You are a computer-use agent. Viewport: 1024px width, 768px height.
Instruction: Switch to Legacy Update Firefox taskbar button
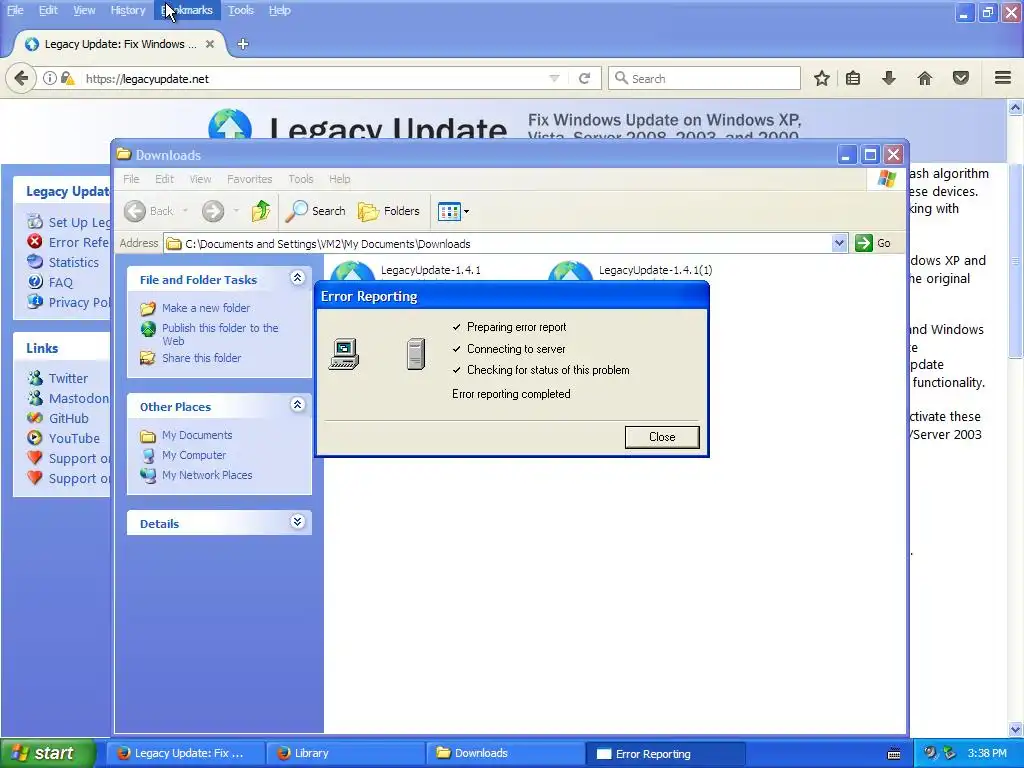pos(185,754)
